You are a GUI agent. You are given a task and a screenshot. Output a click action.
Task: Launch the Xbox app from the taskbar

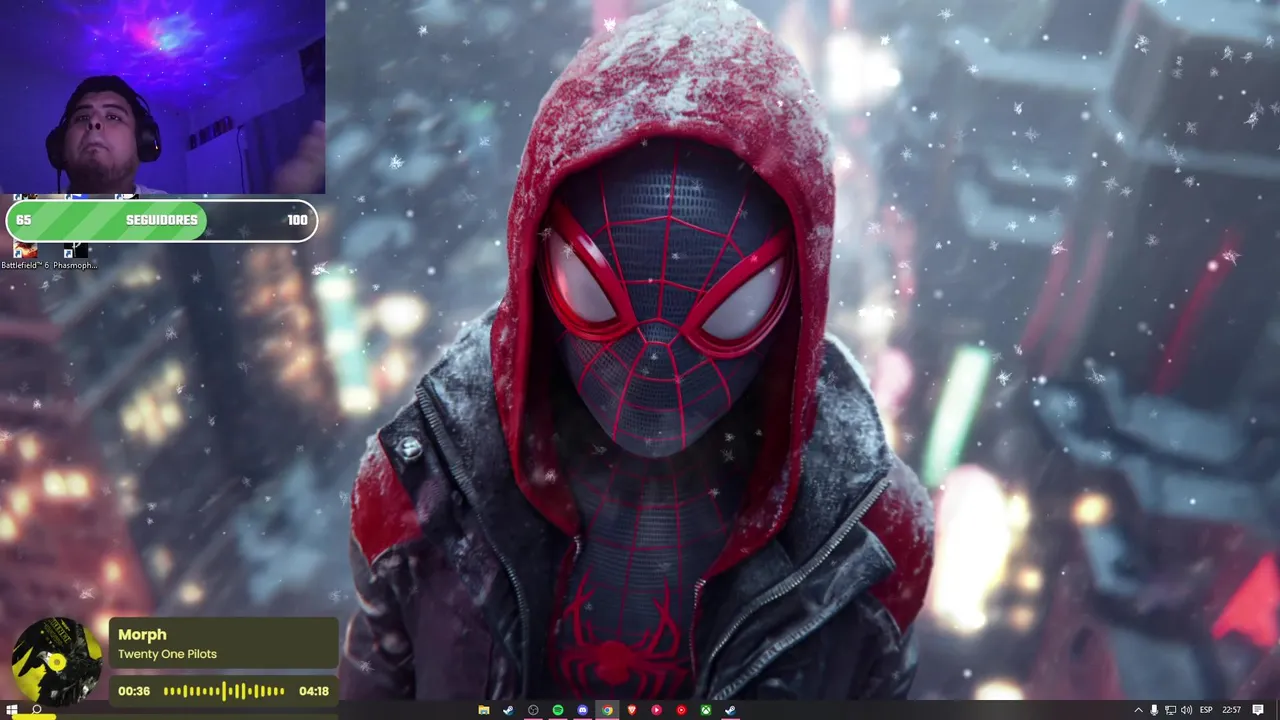[x=706, y=710]
